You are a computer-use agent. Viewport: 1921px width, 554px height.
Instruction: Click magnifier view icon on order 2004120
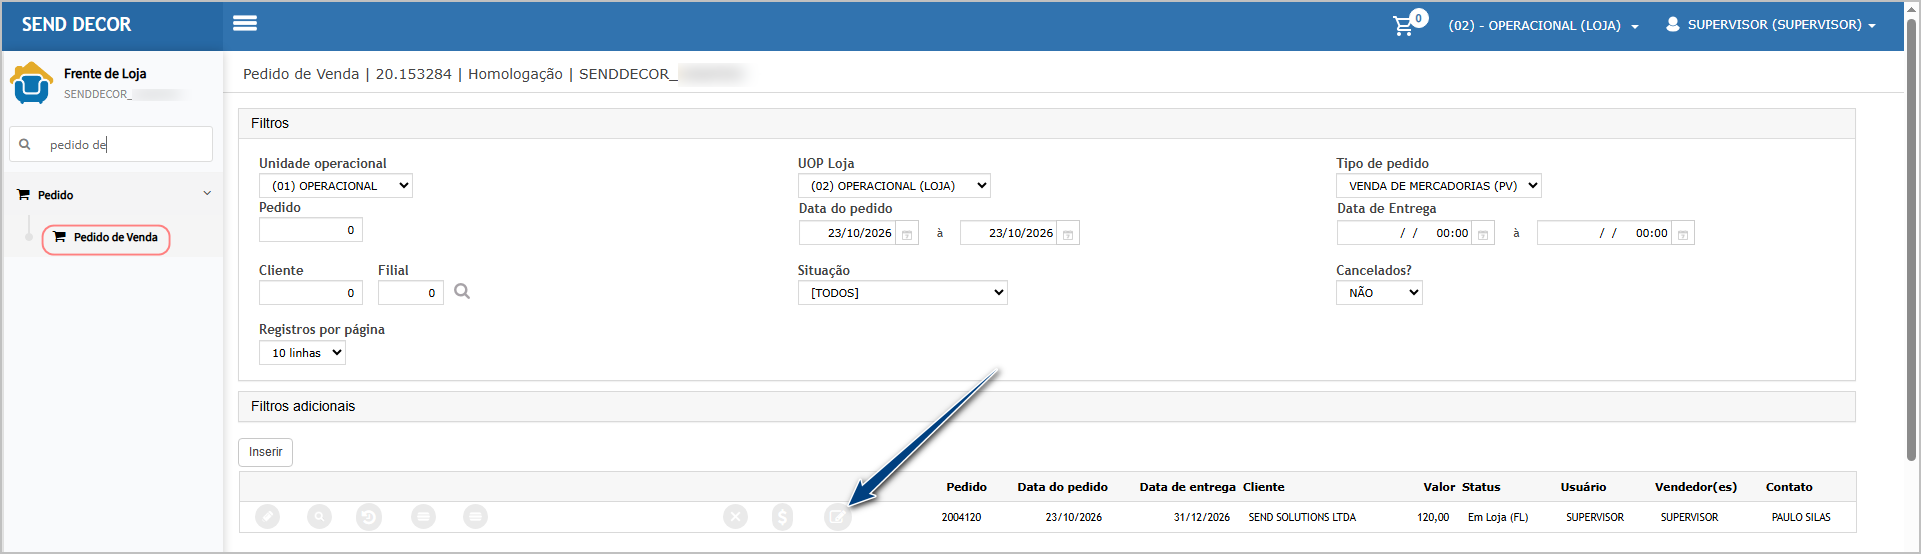(x=319, y=517)
